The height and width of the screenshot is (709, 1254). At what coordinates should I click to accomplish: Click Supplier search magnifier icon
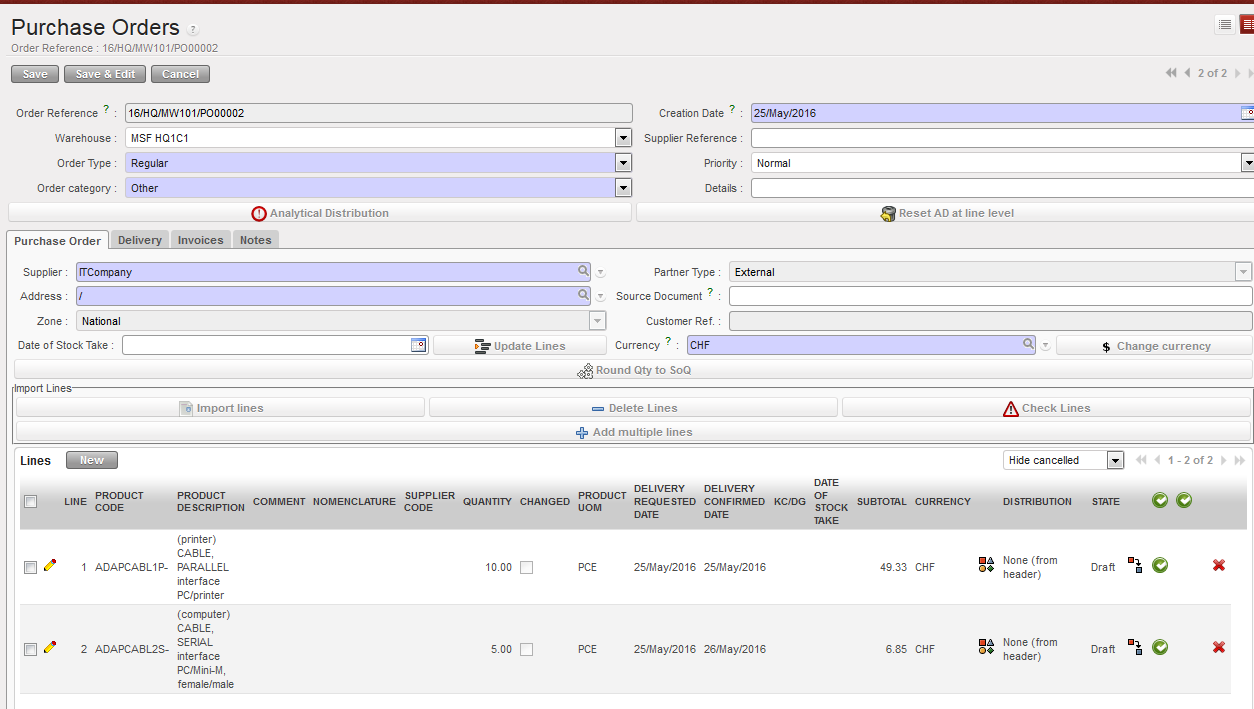click(x=583, y=271)
